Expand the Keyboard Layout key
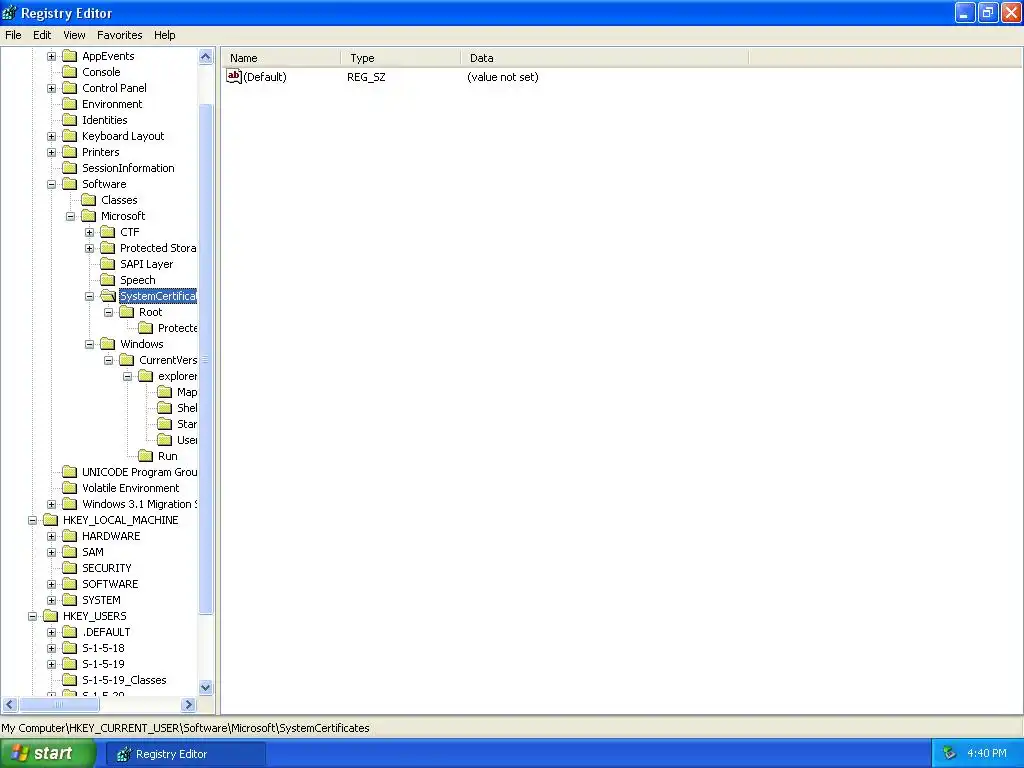 click(52, 136)
